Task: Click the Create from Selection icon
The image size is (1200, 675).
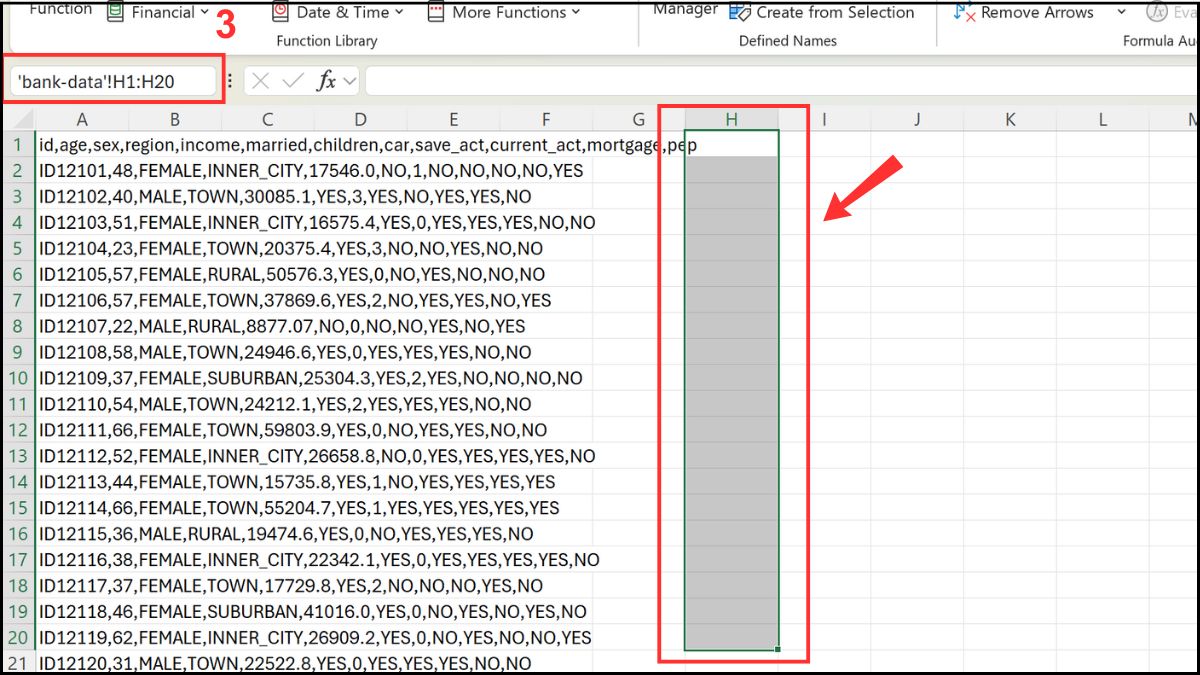Action: pos(740,12)
